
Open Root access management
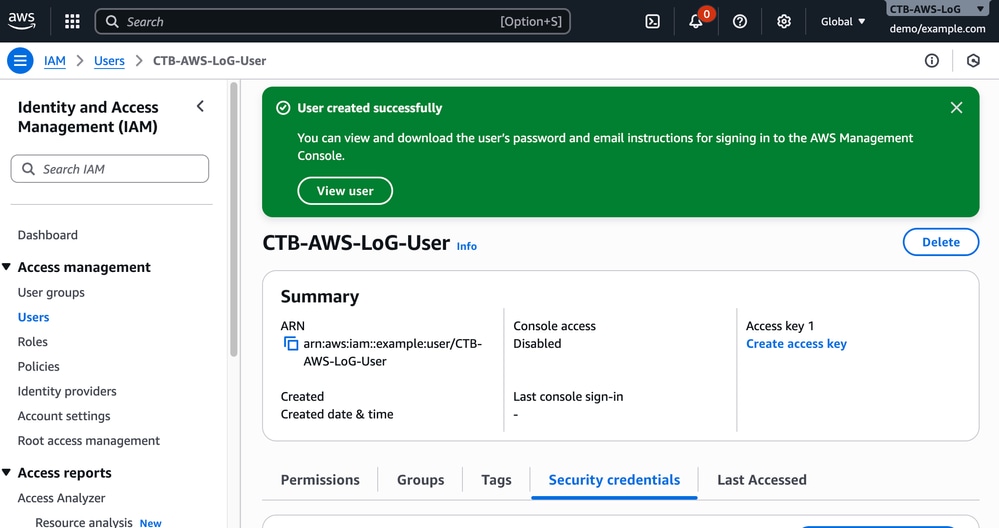(x=89, y=441)
